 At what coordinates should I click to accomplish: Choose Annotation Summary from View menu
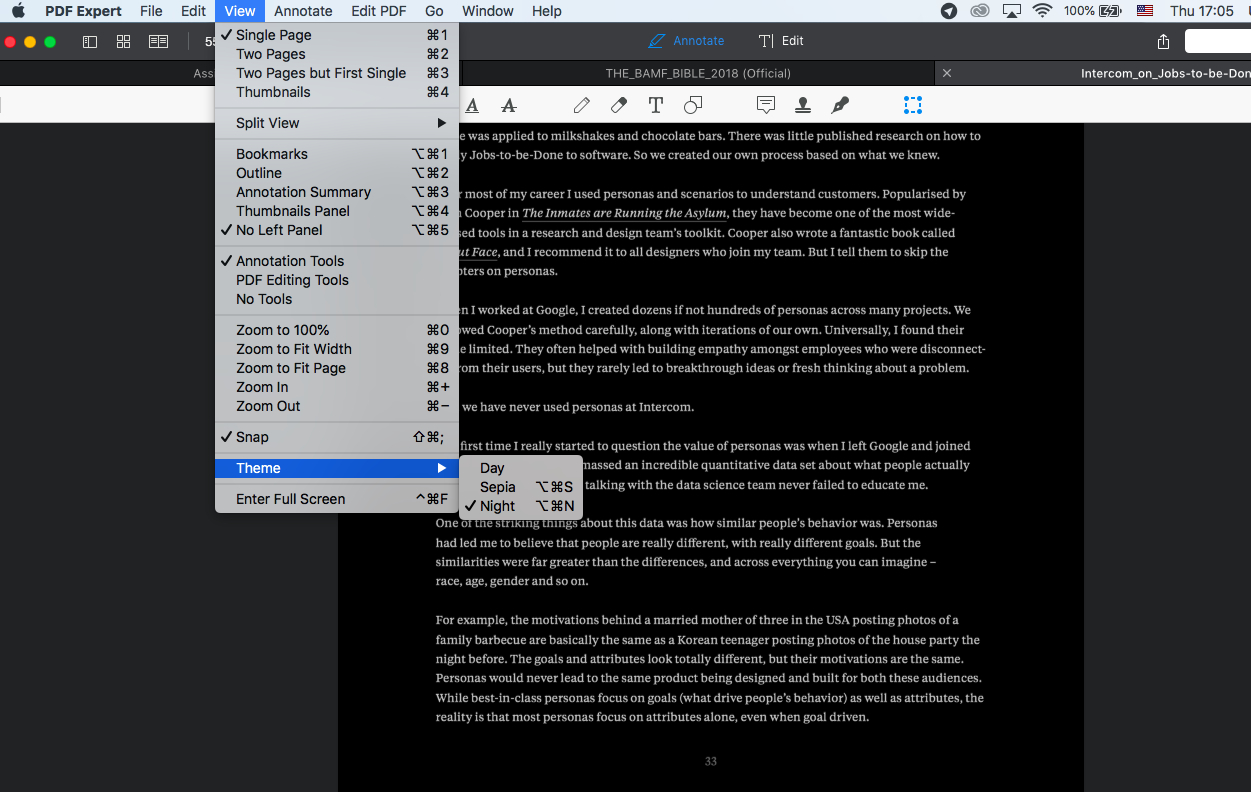[x=303, y=191]
